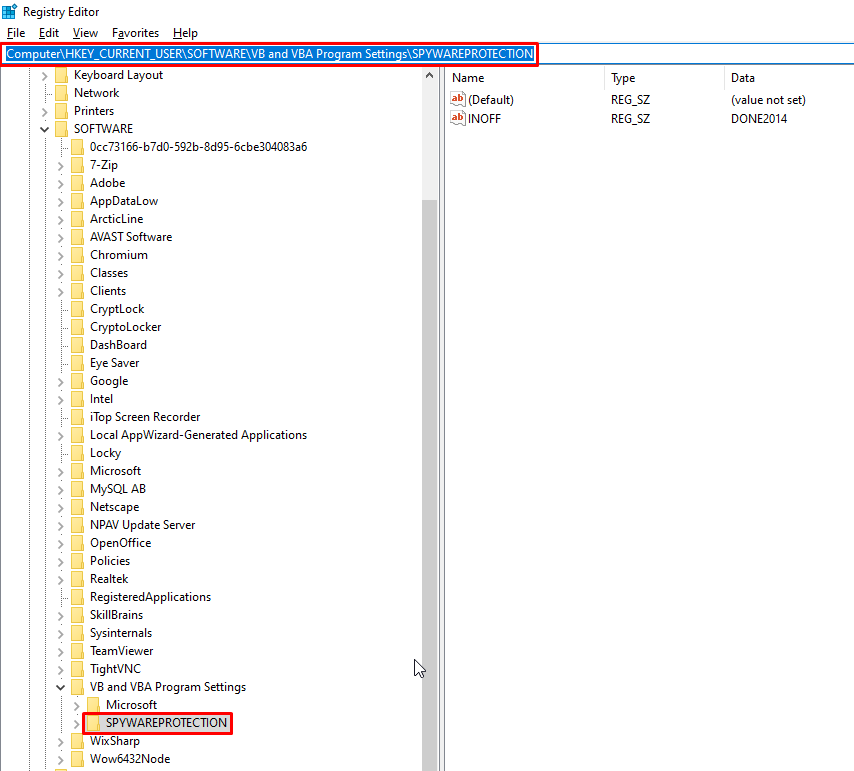Select the CryptLock registry key
This screenshot has height=771, width=854.
click(117, 309)
